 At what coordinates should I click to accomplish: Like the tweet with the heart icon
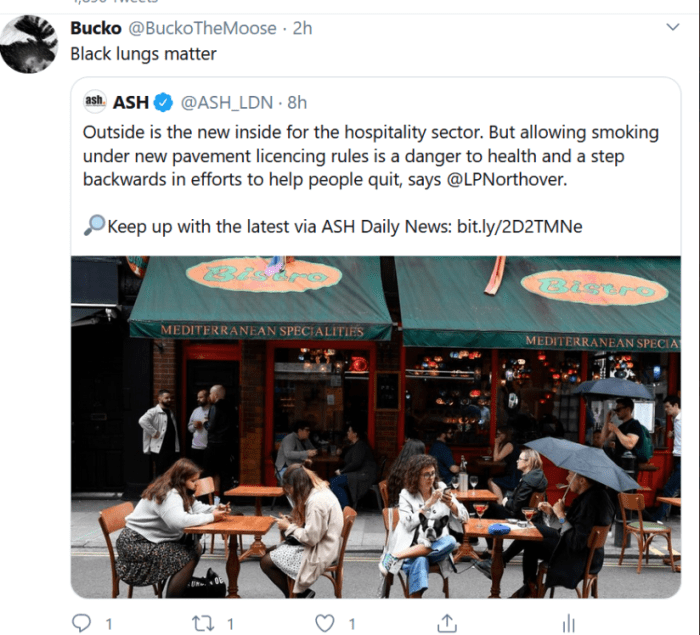(325, 623)
